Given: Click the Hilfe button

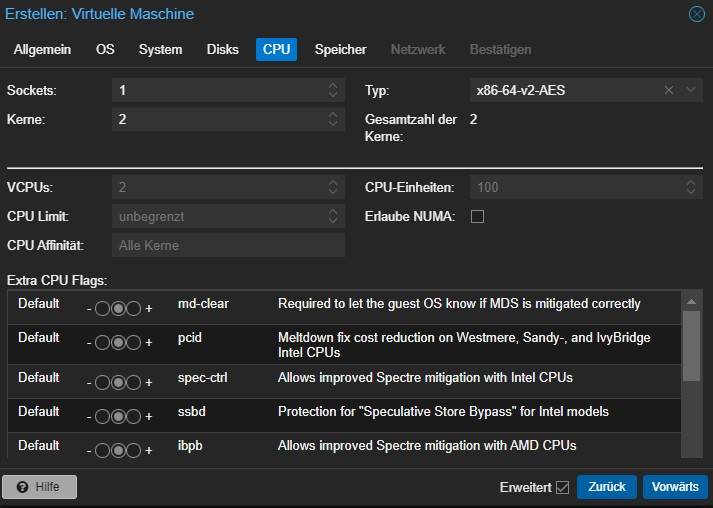Looking at the screenshot, I should tap(40, 487).
